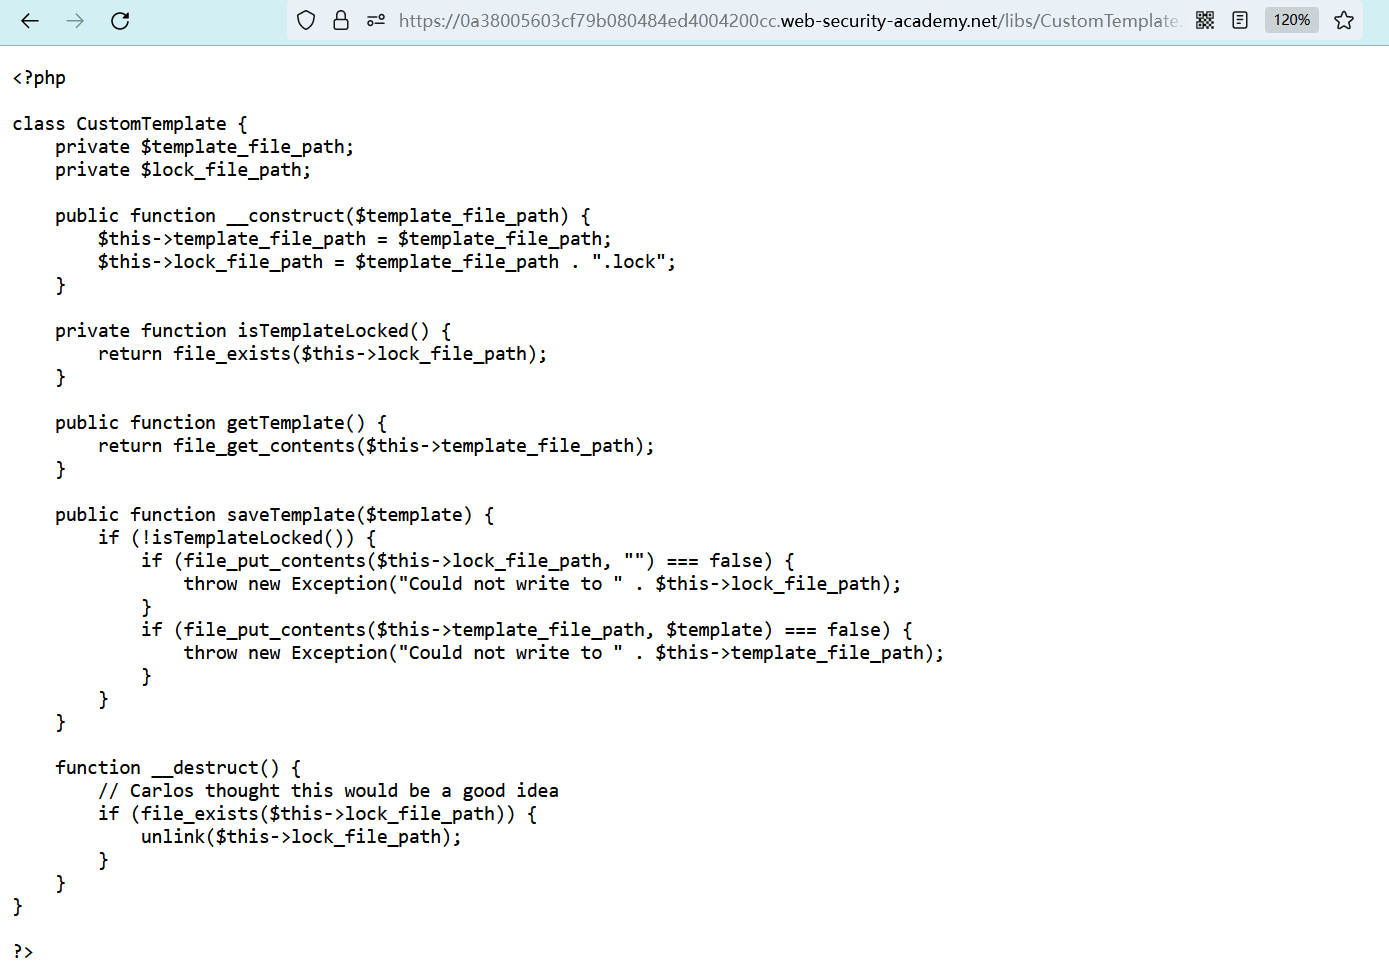The image size is (1389, 965).
Task: Click the "class CustomTemplate {" line
Action: [x=130, y=124]
